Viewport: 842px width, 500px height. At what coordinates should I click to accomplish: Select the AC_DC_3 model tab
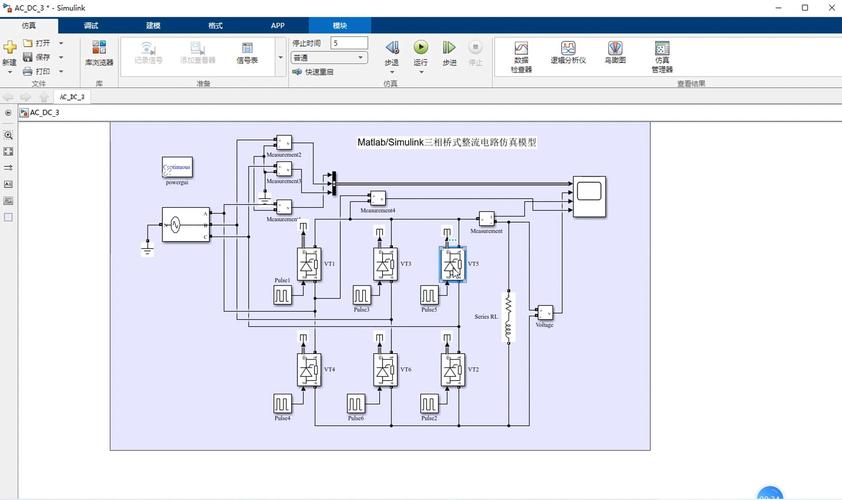(72, 97)
